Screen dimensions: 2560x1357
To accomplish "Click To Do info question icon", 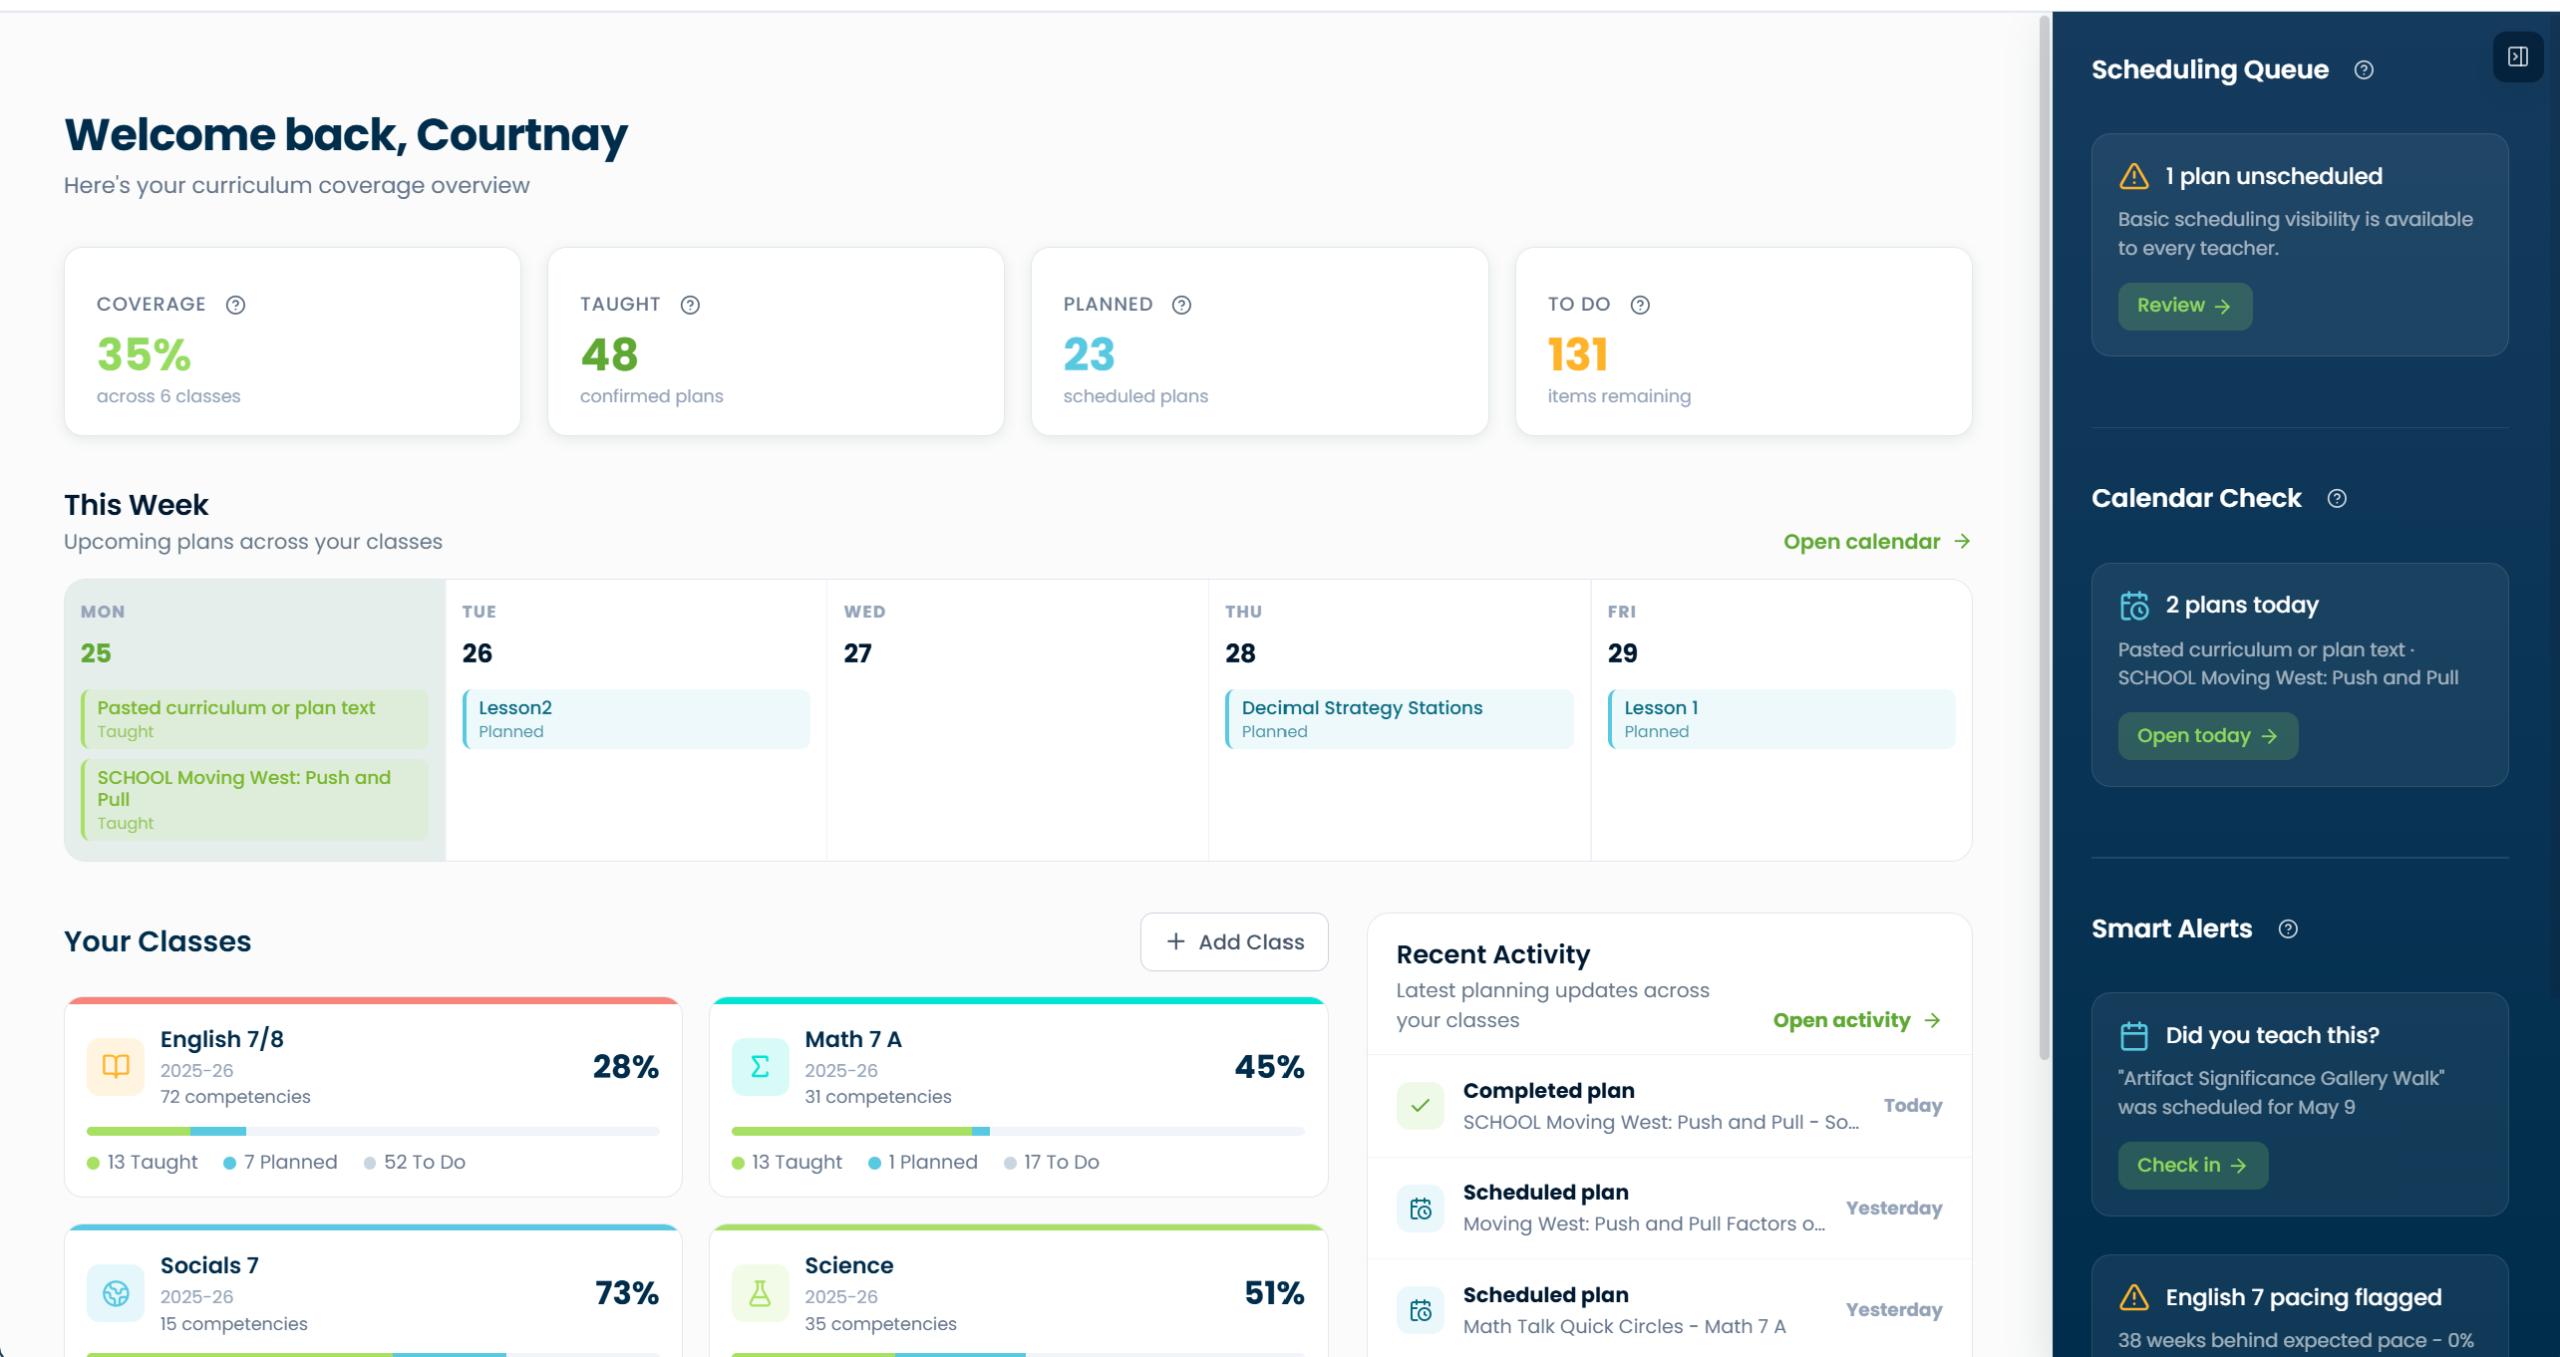I will coord(1640,305).
